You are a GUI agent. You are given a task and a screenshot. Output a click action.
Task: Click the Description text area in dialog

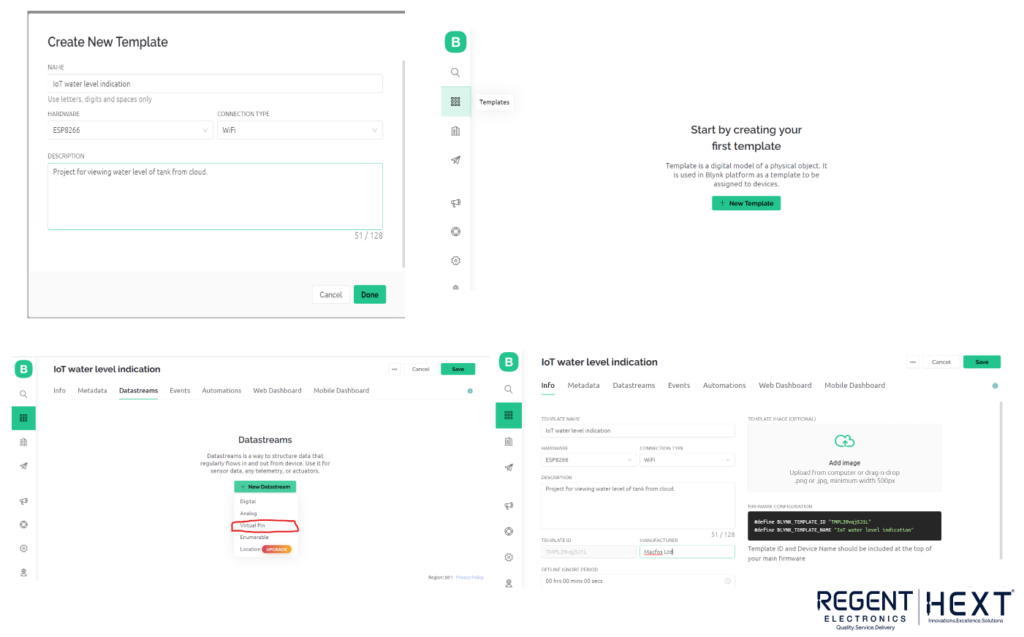(x=215, y=196)
